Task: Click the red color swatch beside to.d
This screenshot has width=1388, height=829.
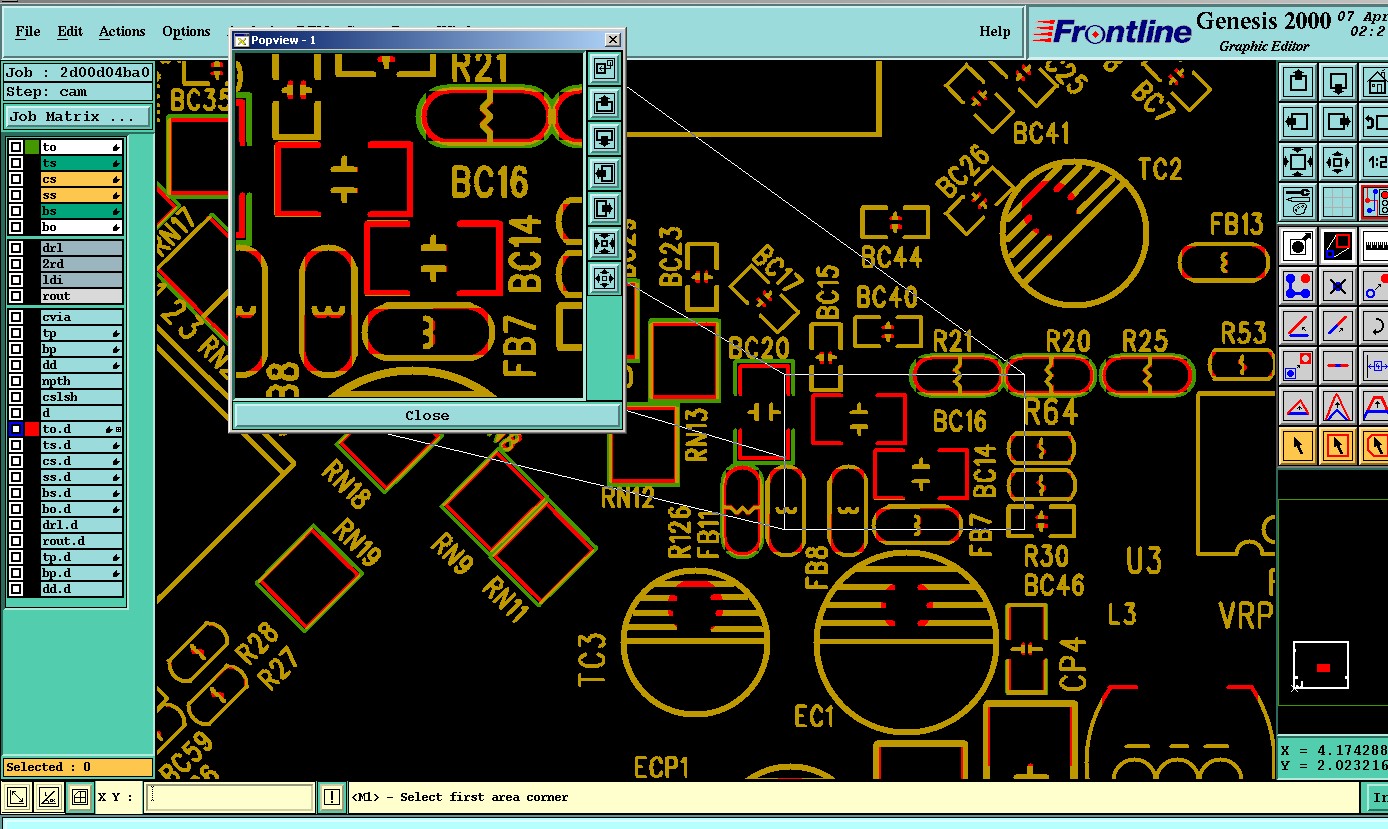Action: (33, 429)
